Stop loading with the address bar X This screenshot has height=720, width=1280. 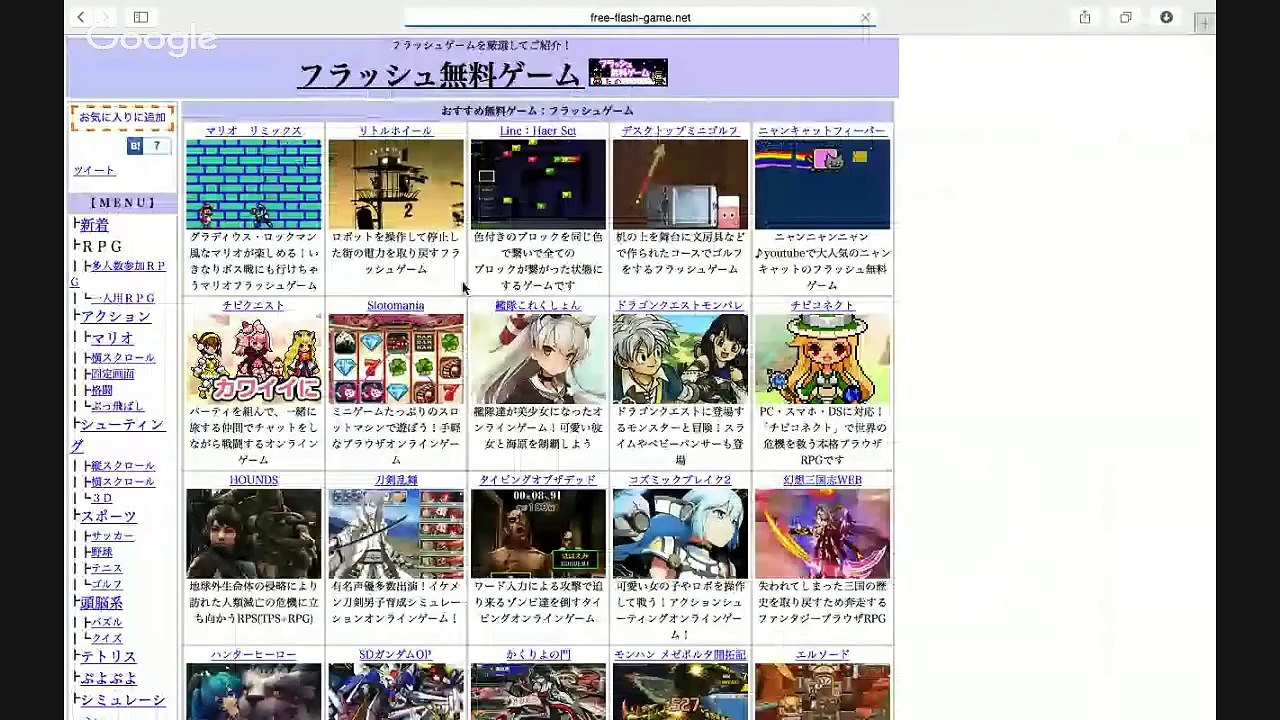pyautogui.click(x=865, y=17)
